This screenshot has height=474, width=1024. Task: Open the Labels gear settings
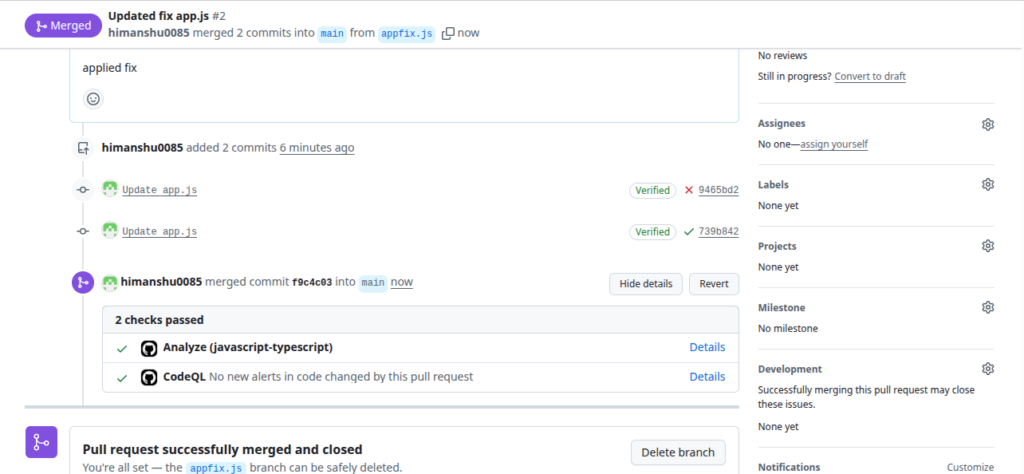coord(988,185)
